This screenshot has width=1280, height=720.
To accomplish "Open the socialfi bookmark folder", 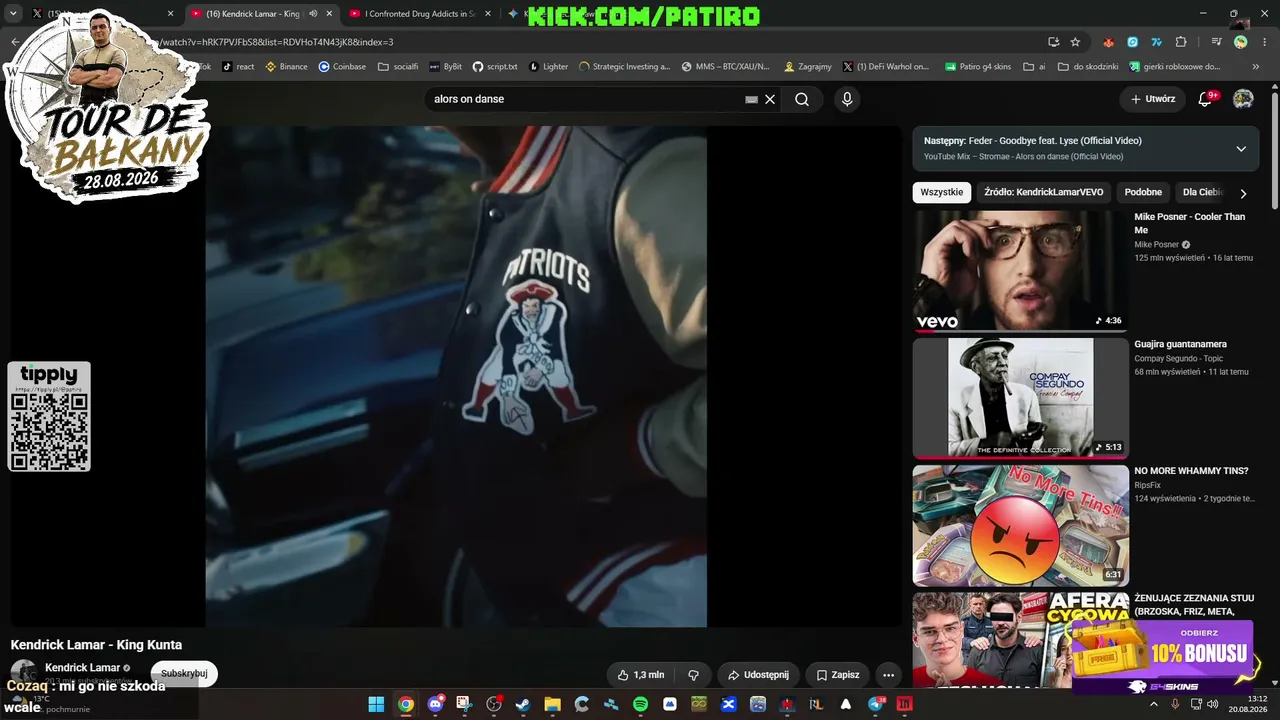I will click(398, 67).
